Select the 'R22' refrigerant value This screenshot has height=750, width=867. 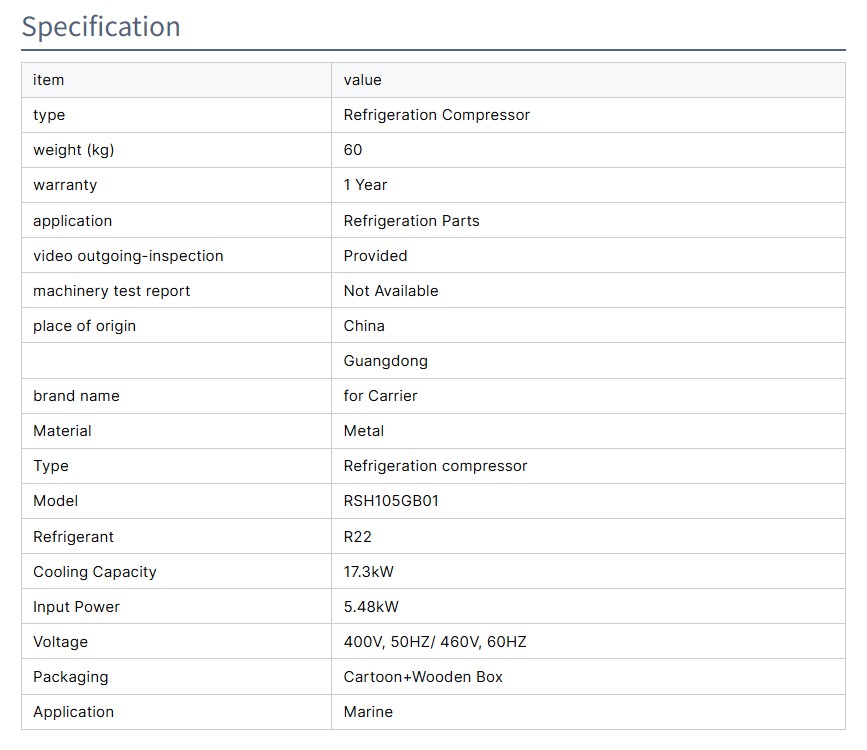point(357,537)
